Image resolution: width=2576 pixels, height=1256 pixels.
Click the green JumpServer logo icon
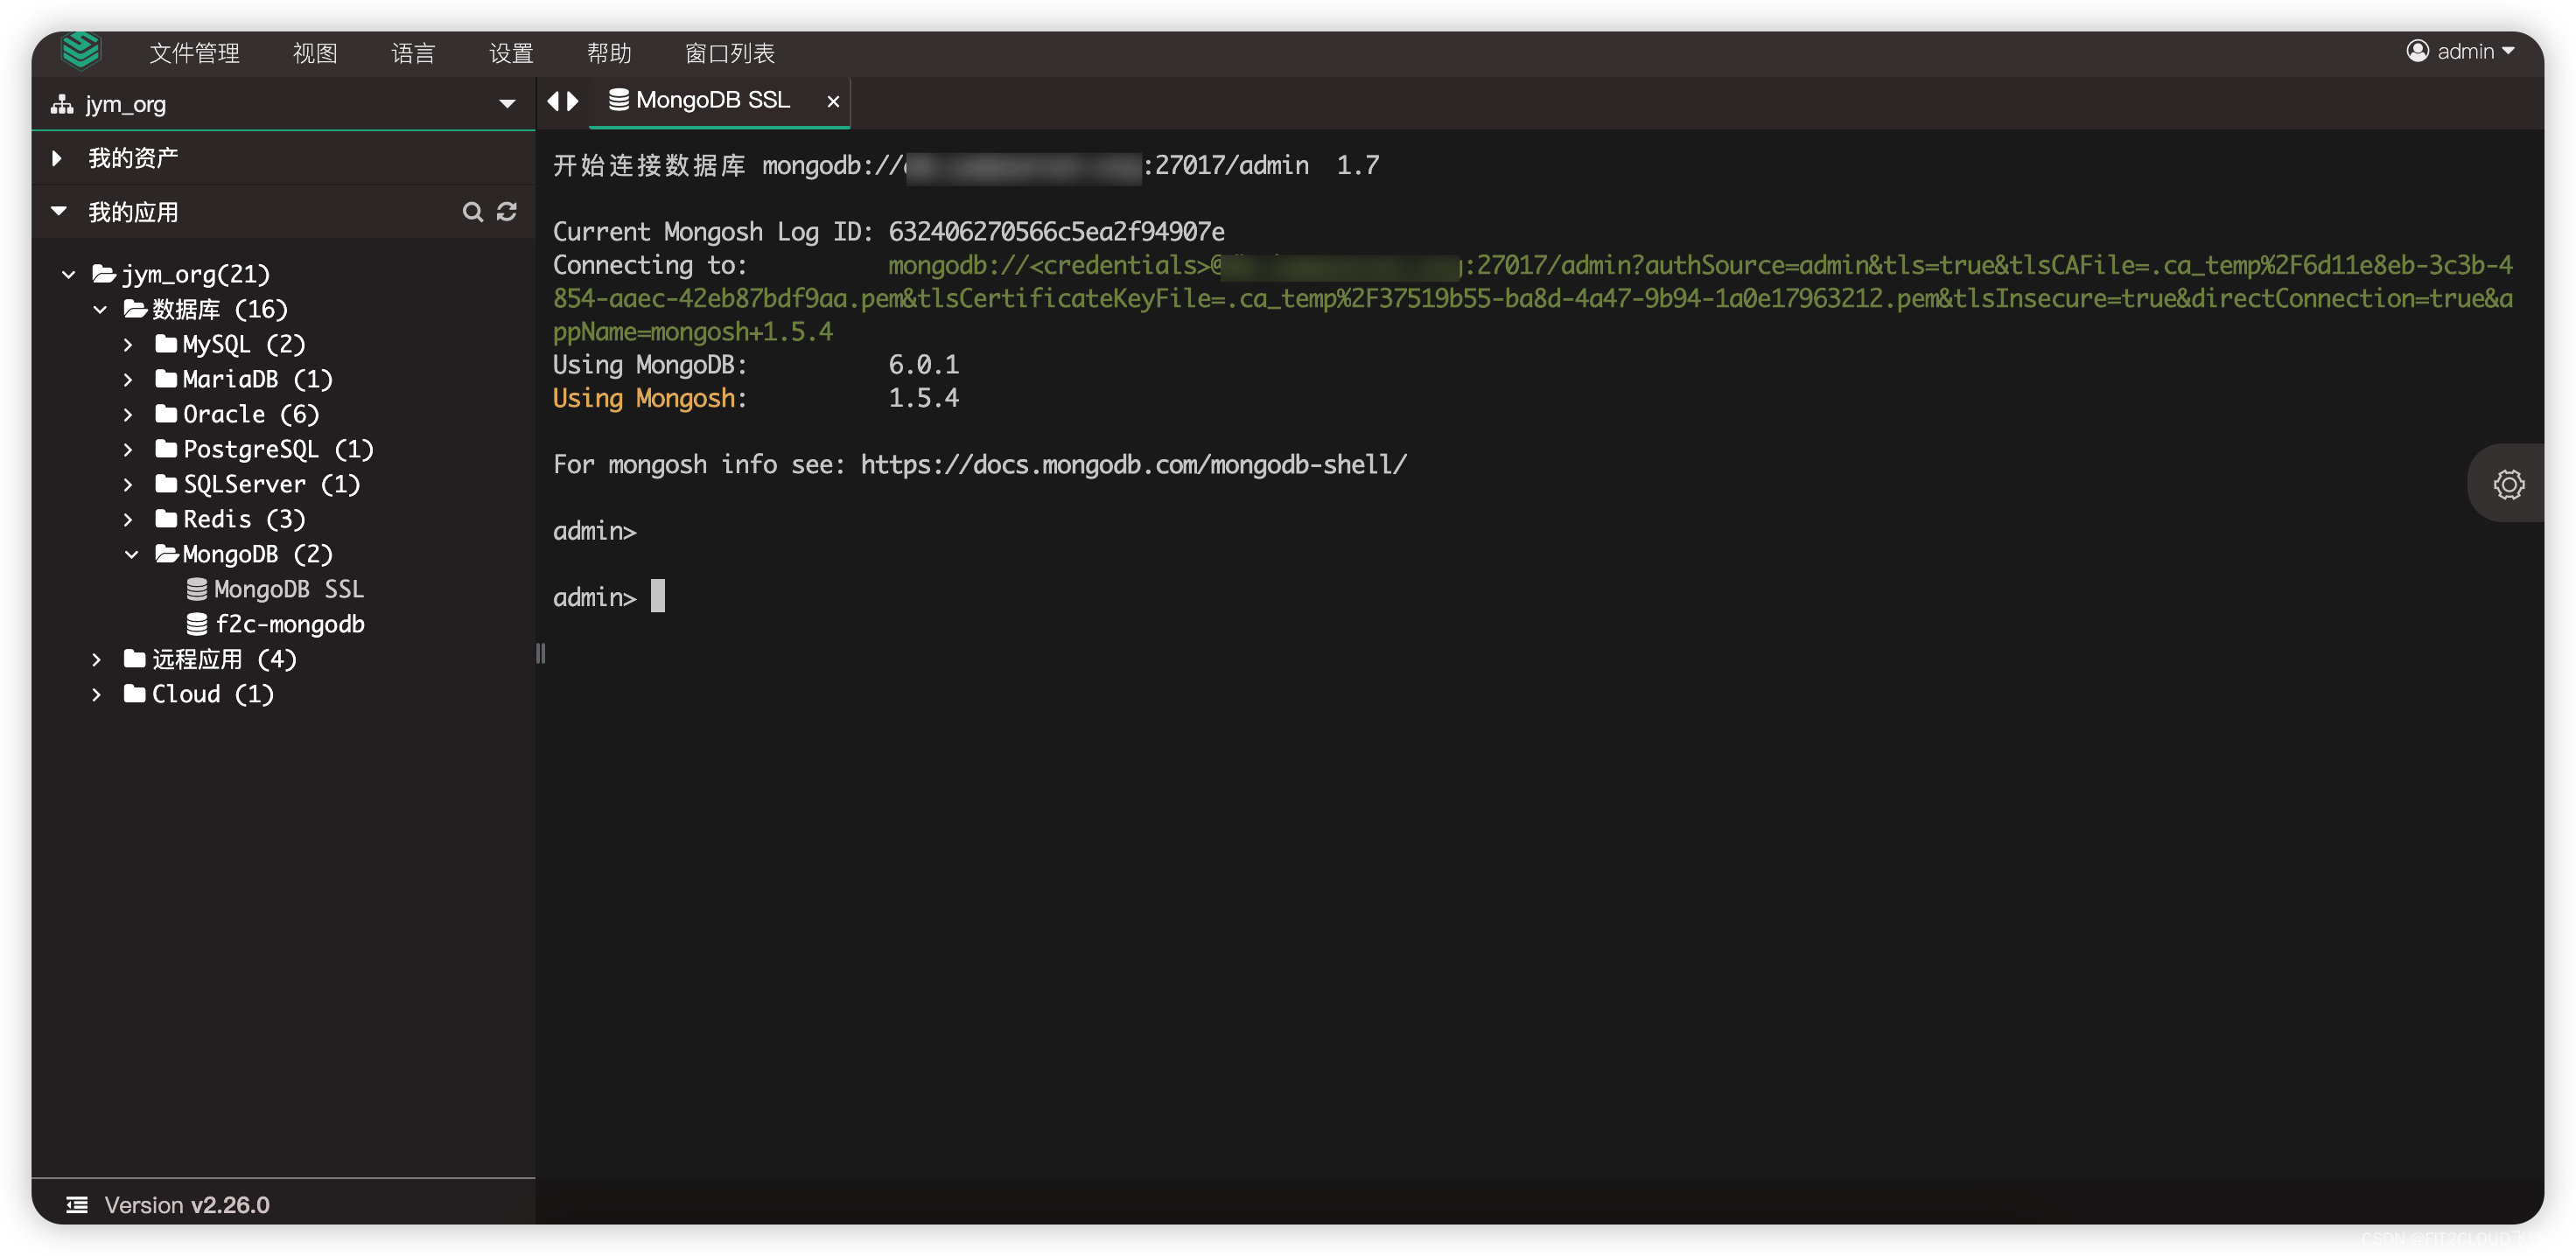(81, 50)
